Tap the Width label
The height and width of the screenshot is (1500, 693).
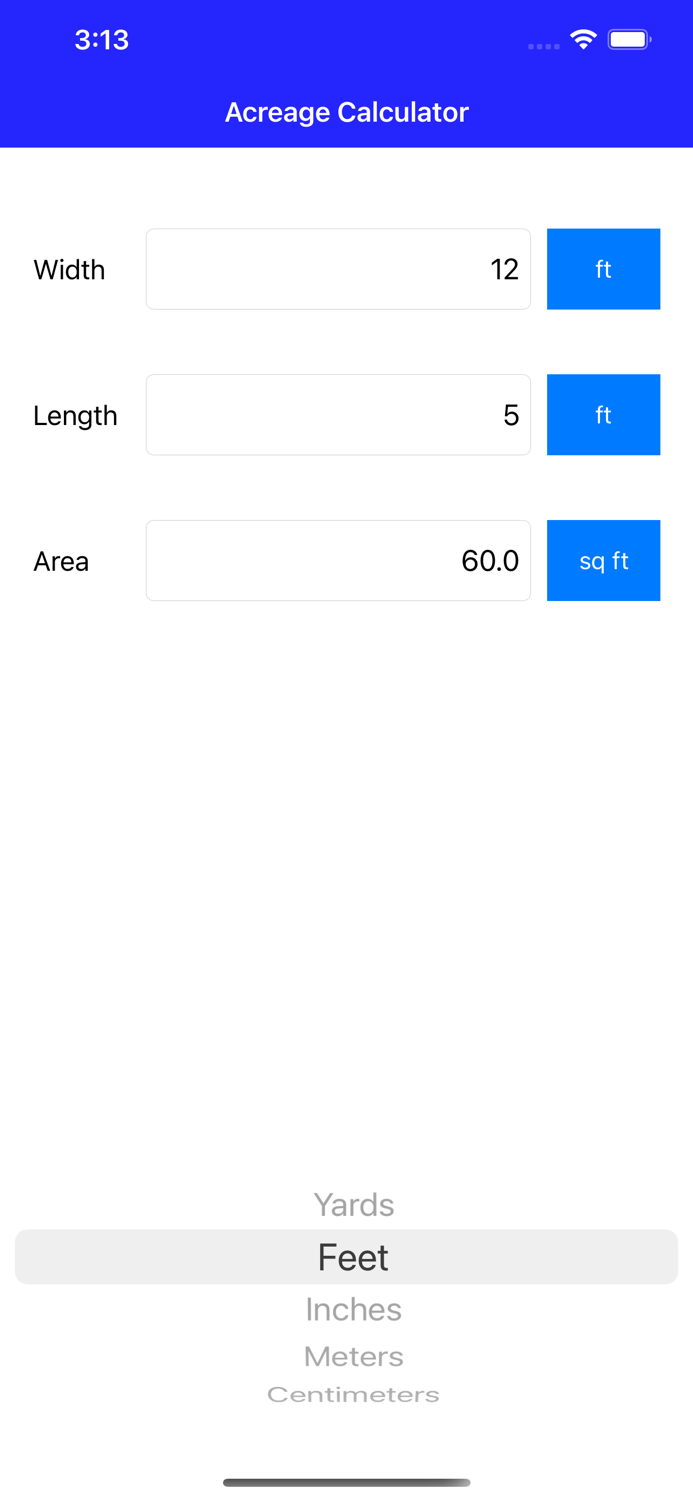(69, 269)
